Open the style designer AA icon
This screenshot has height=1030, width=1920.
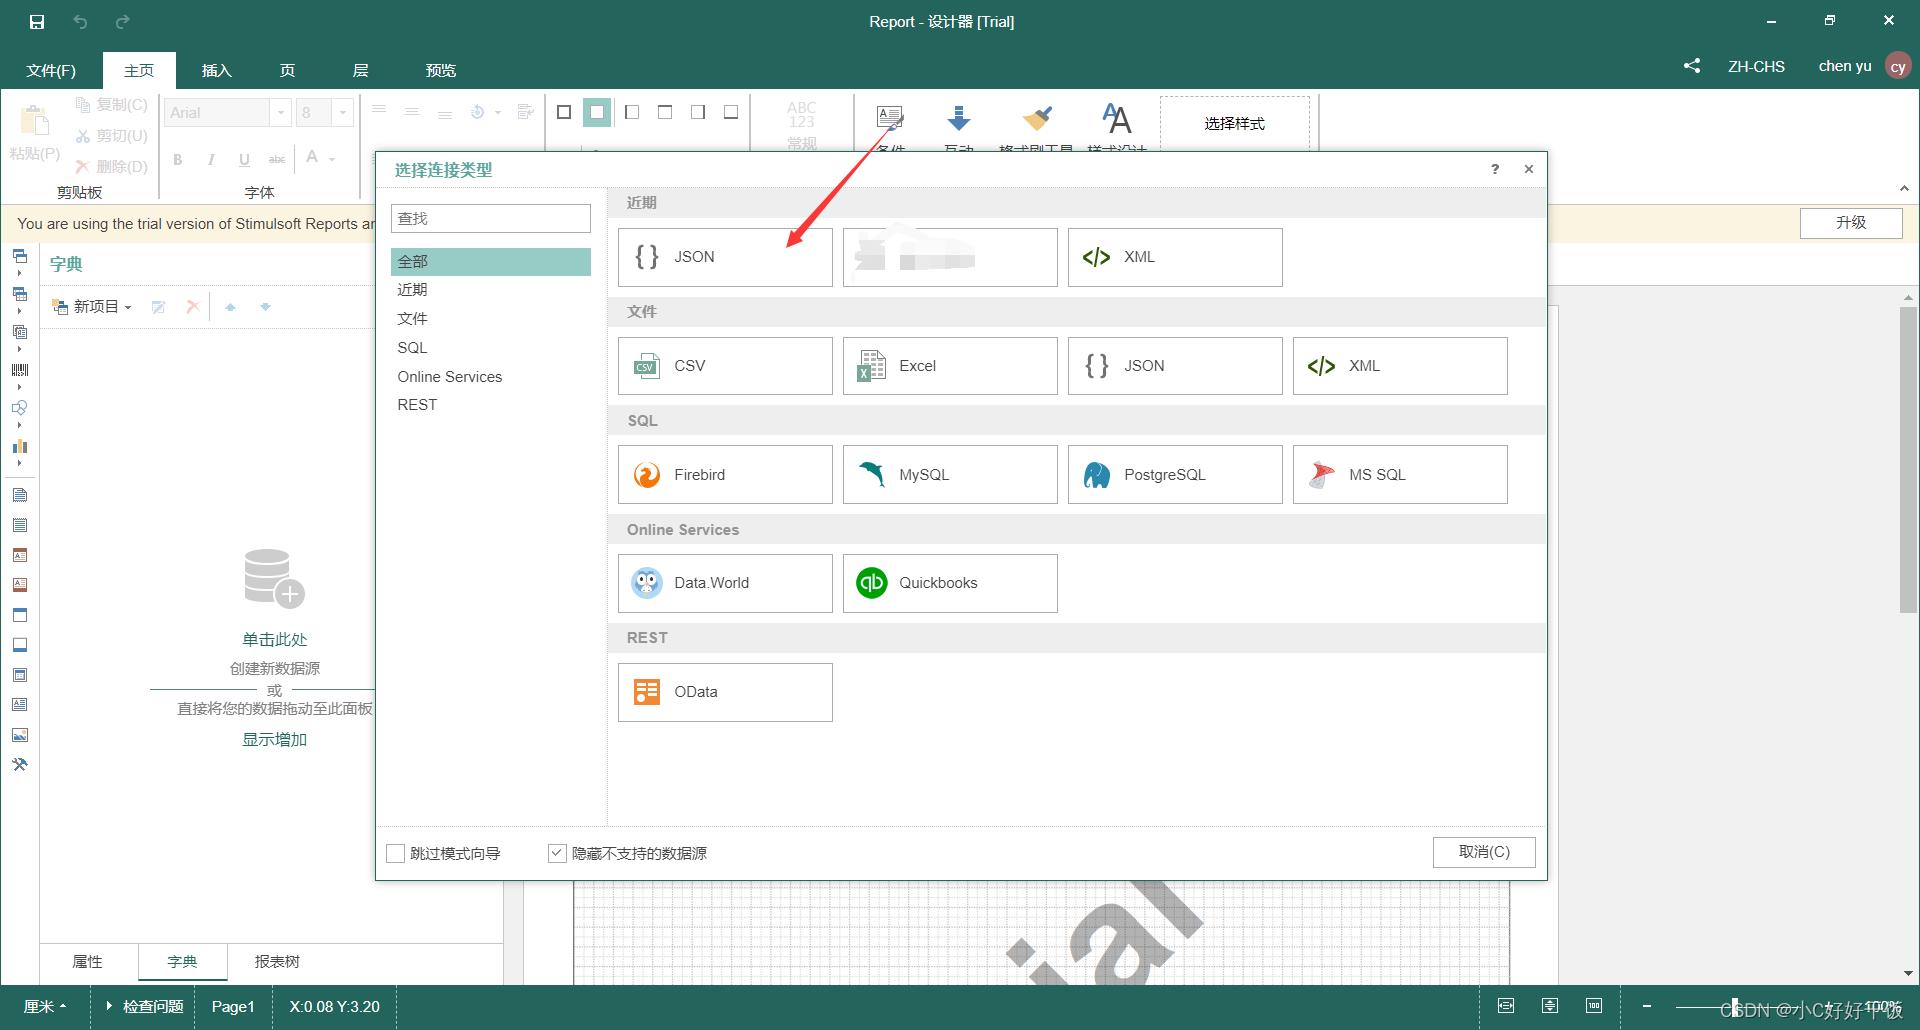click(x=1117, y=120)
